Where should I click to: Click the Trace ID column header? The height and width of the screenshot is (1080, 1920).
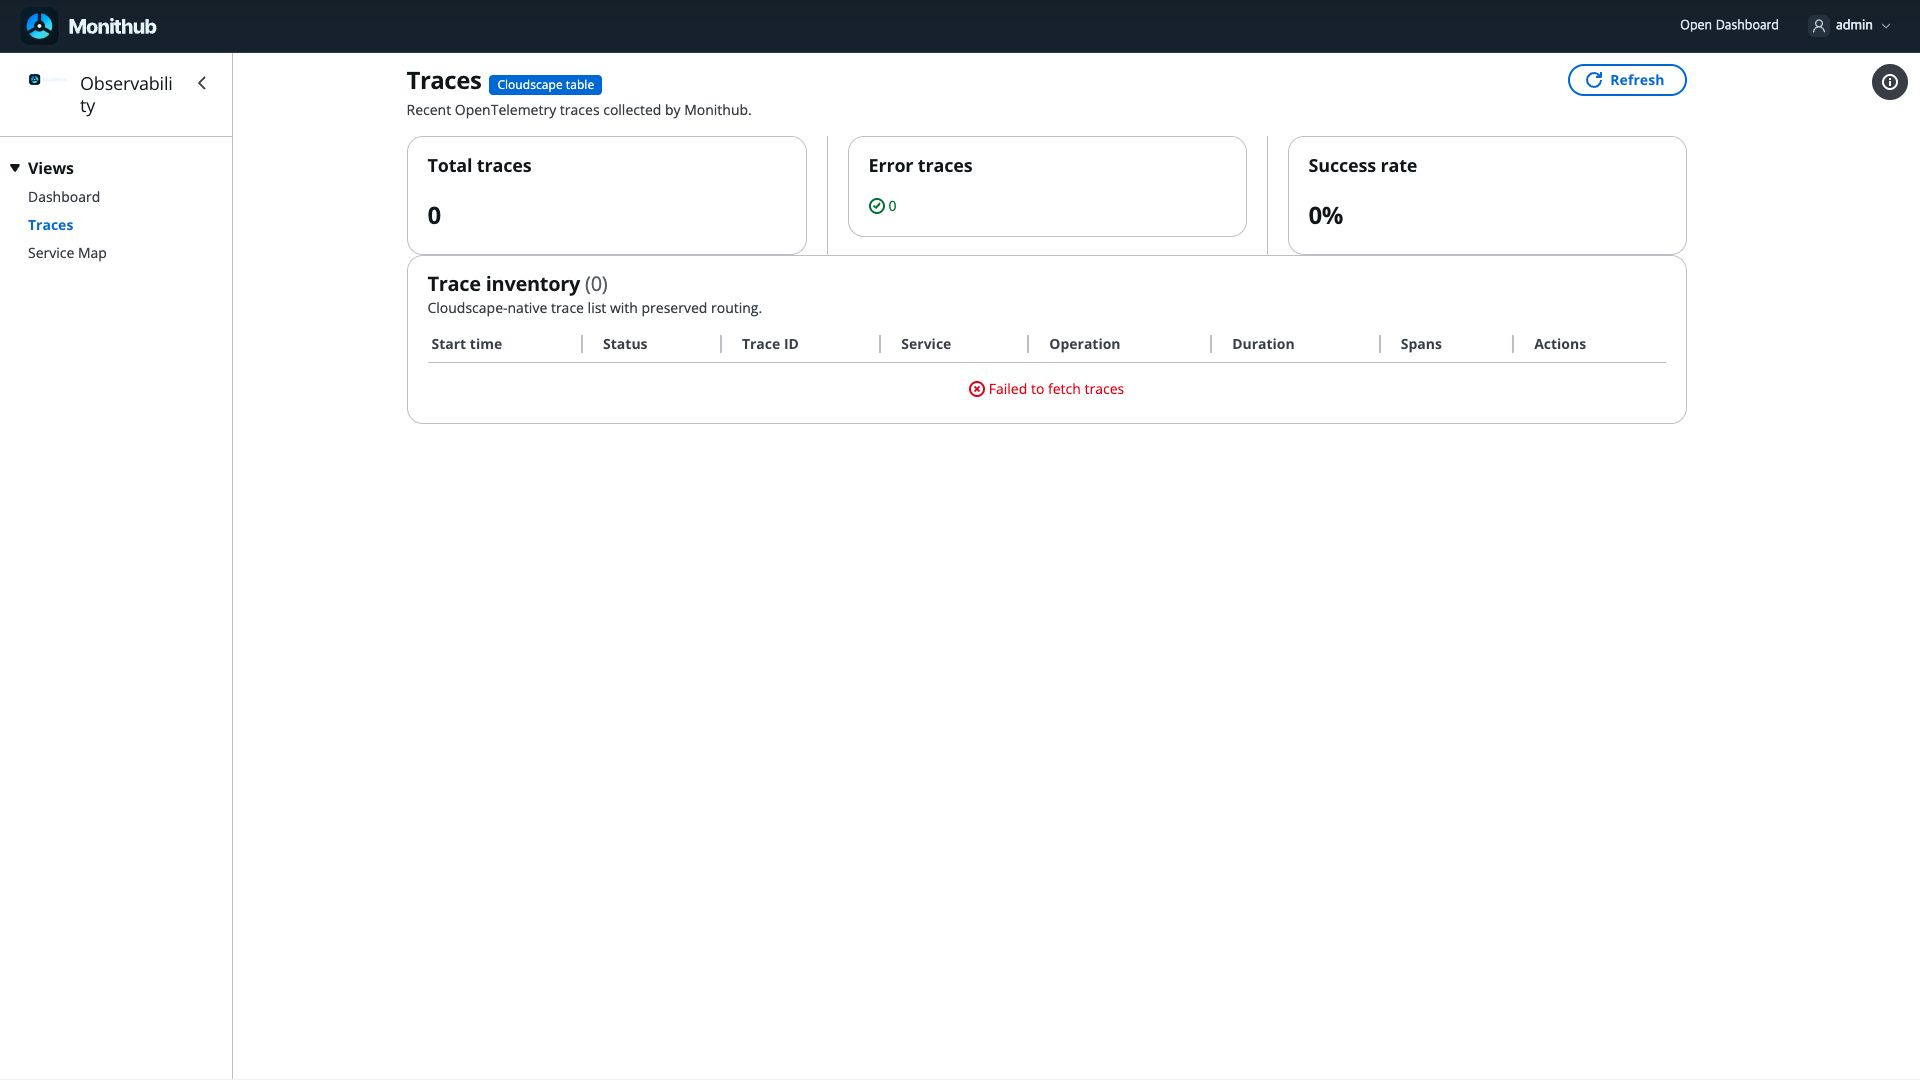pos(770,344)
